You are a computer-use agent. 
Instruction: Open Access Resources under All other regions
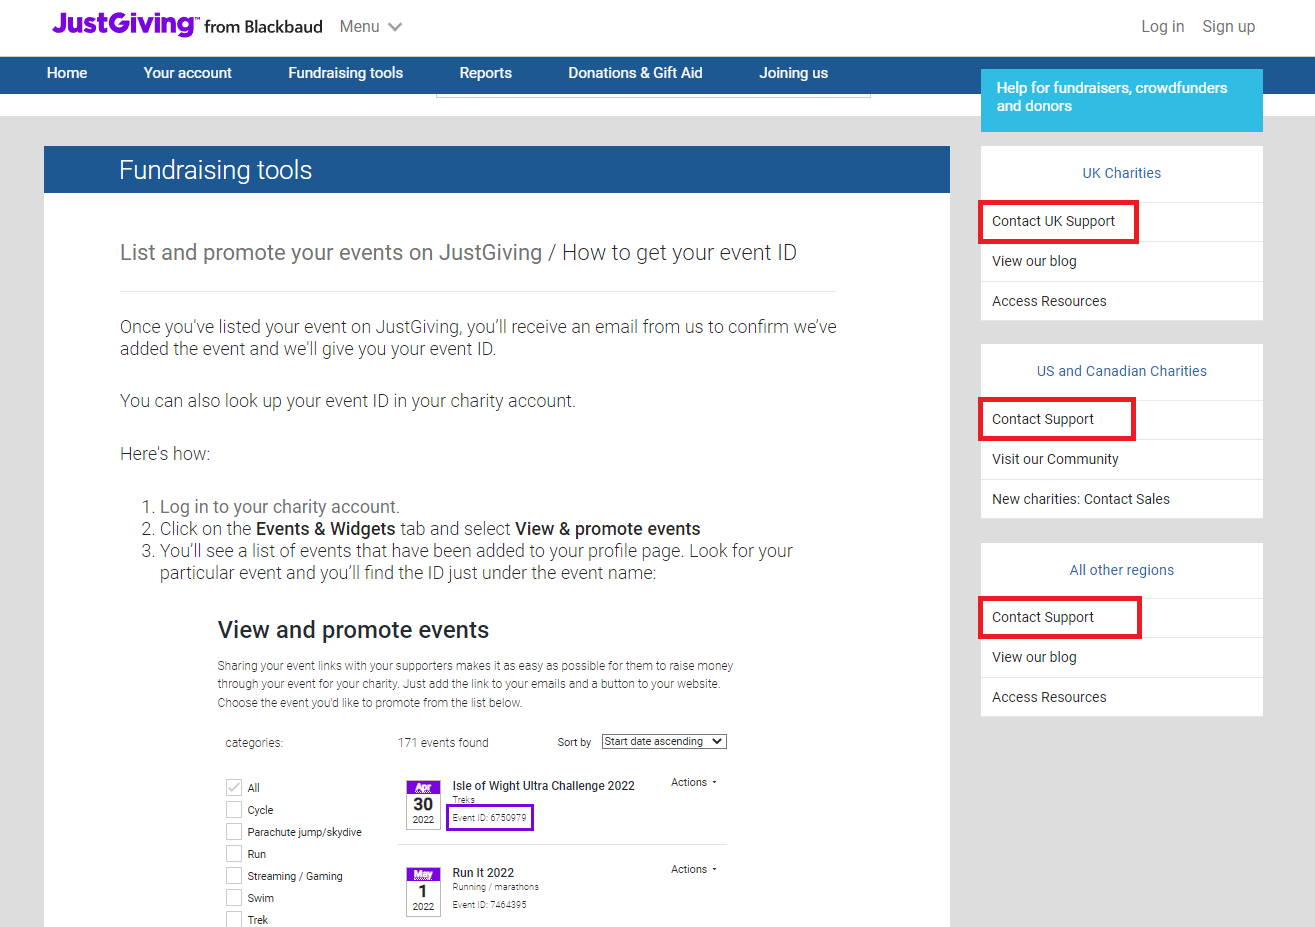click(x=1049, y=697)
